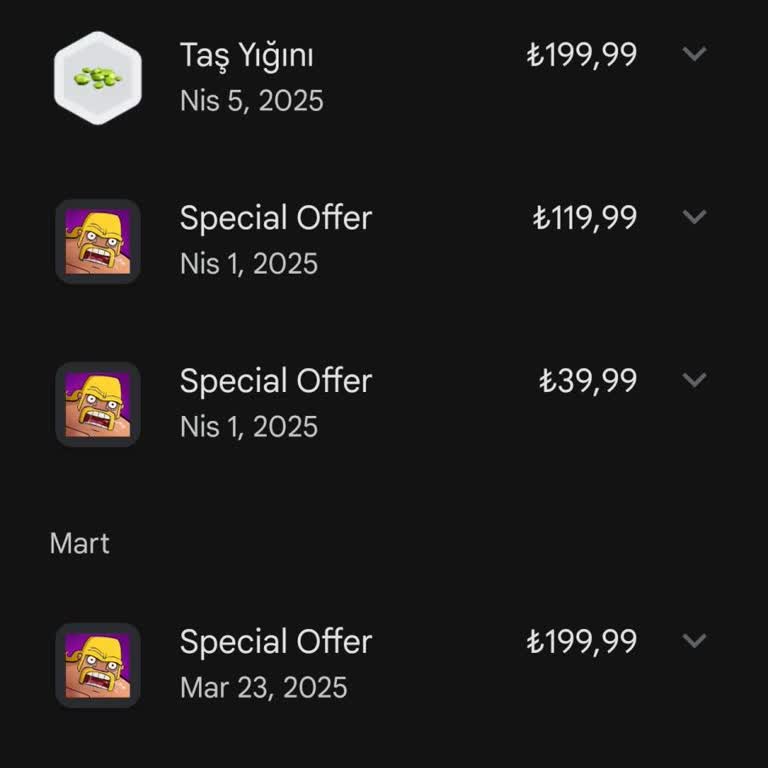Open the Special Offer title dated Mar 23
768x768 pixels.
coord(275,642)
